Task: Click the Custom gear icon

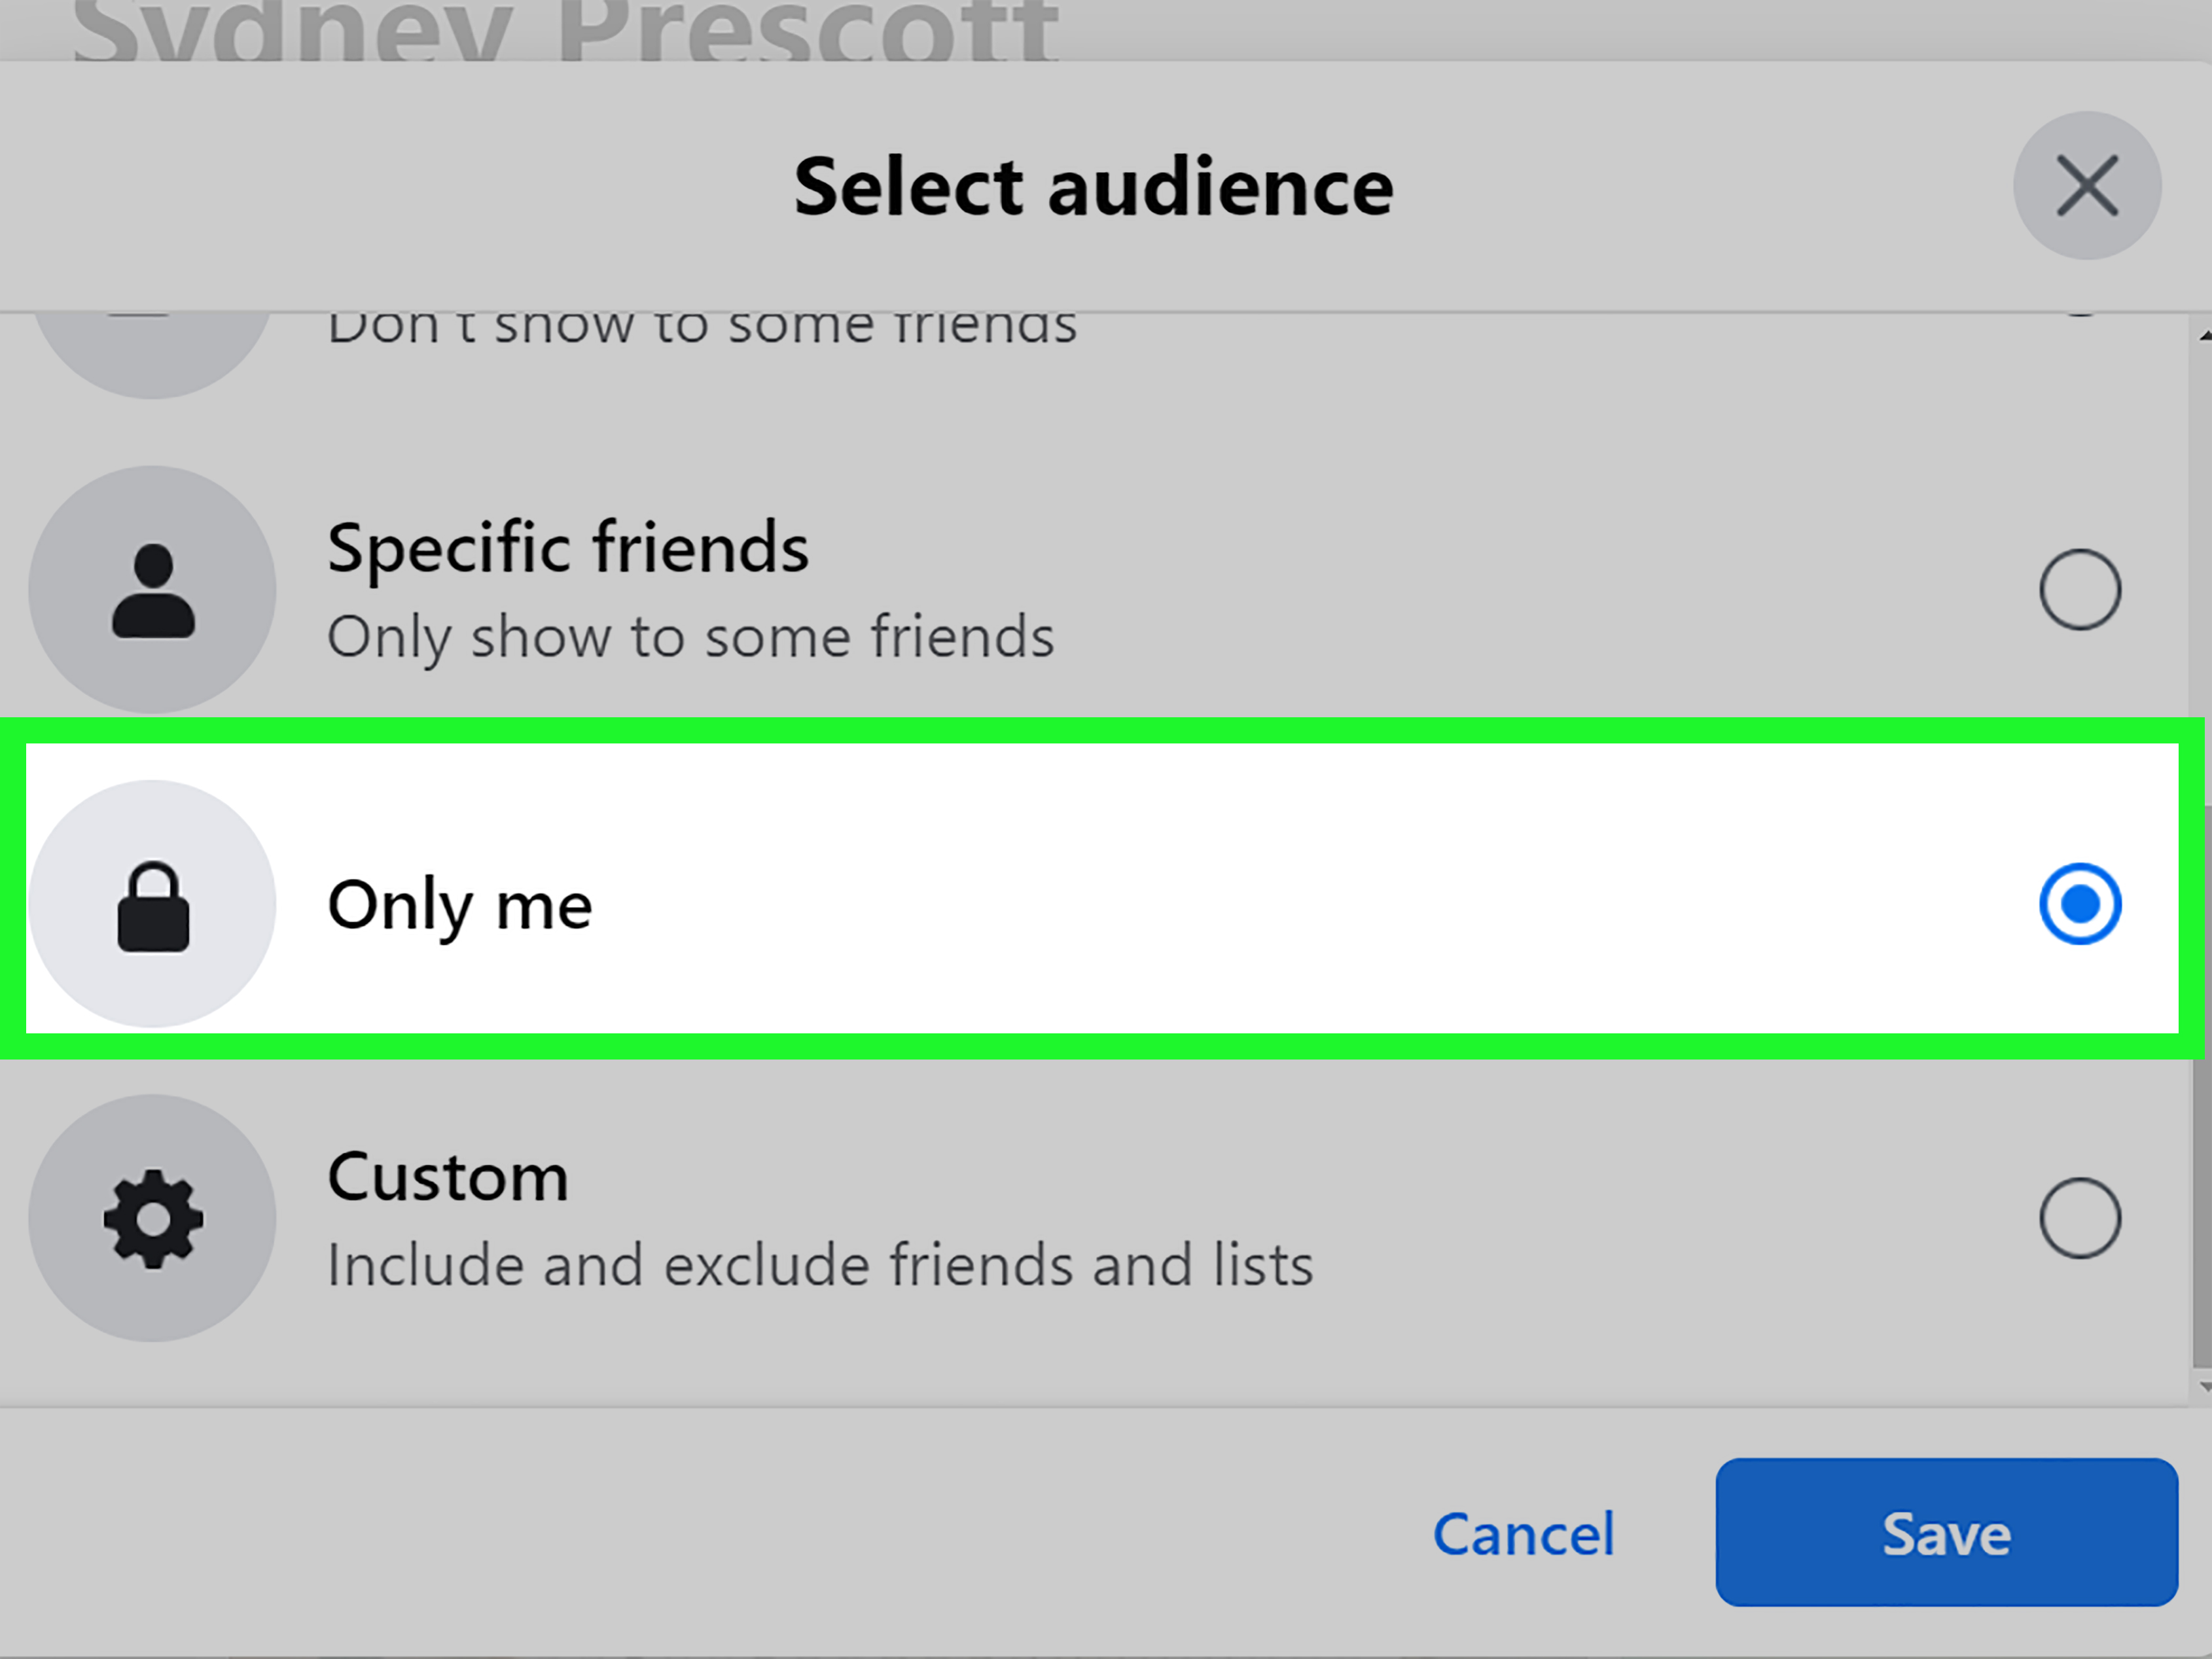Action: 152,1218
